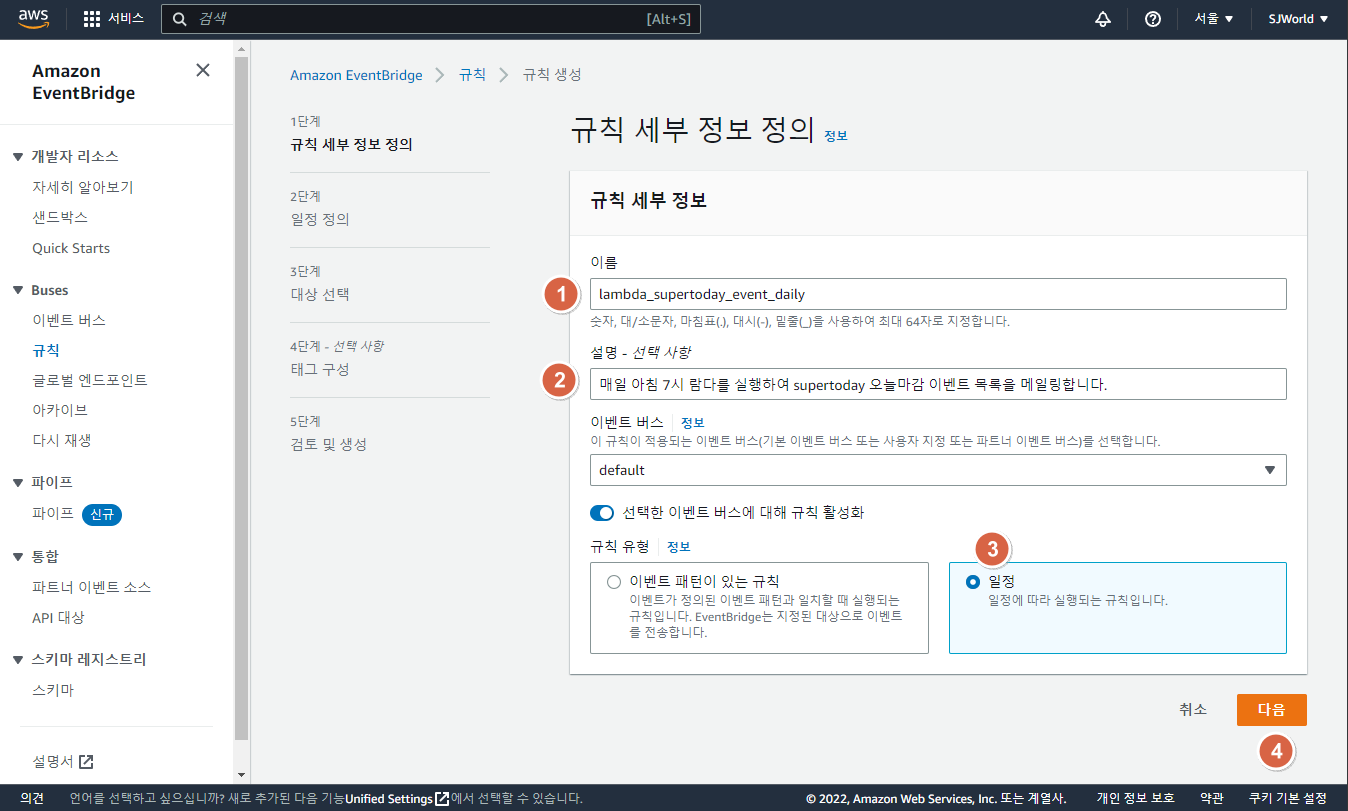This screenshot has height=811, width=1348.
Task: Open 아카이브 in sidebar
Action: pyautogui.click(x=60, y=410)
